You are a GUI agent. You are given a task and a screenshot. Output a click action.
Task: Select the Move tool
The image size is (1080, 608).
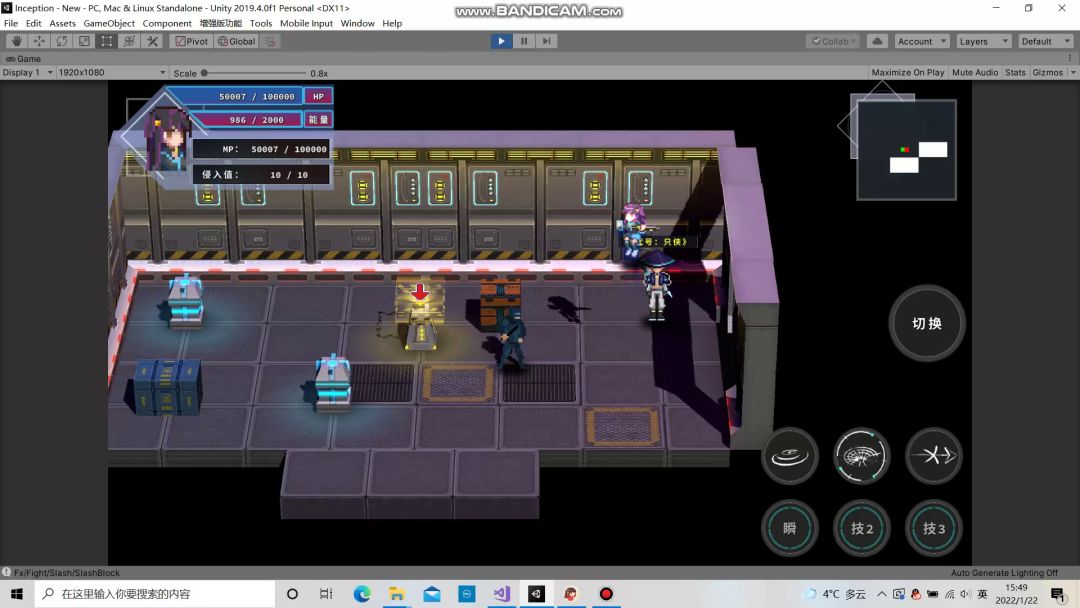[39, 41]
